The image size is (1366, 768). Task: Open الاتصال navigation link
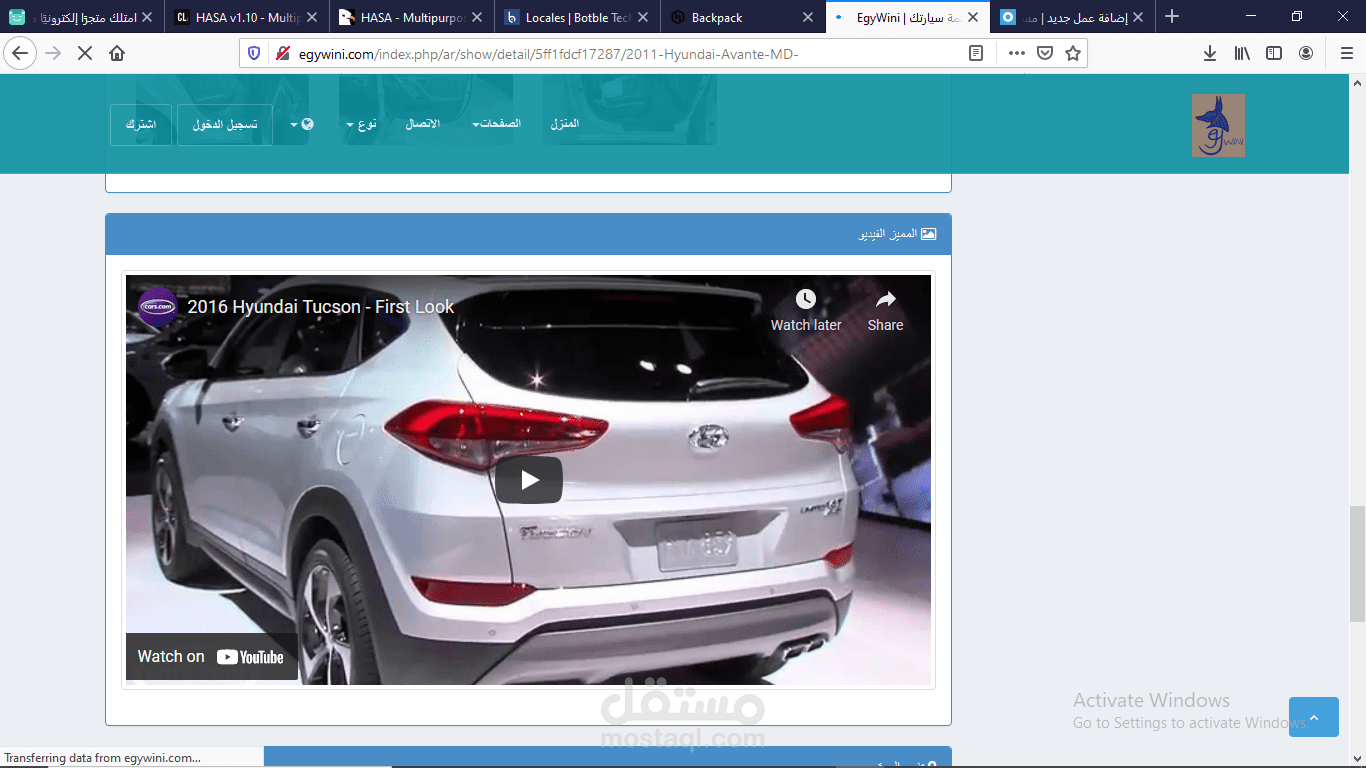(422, 124)
